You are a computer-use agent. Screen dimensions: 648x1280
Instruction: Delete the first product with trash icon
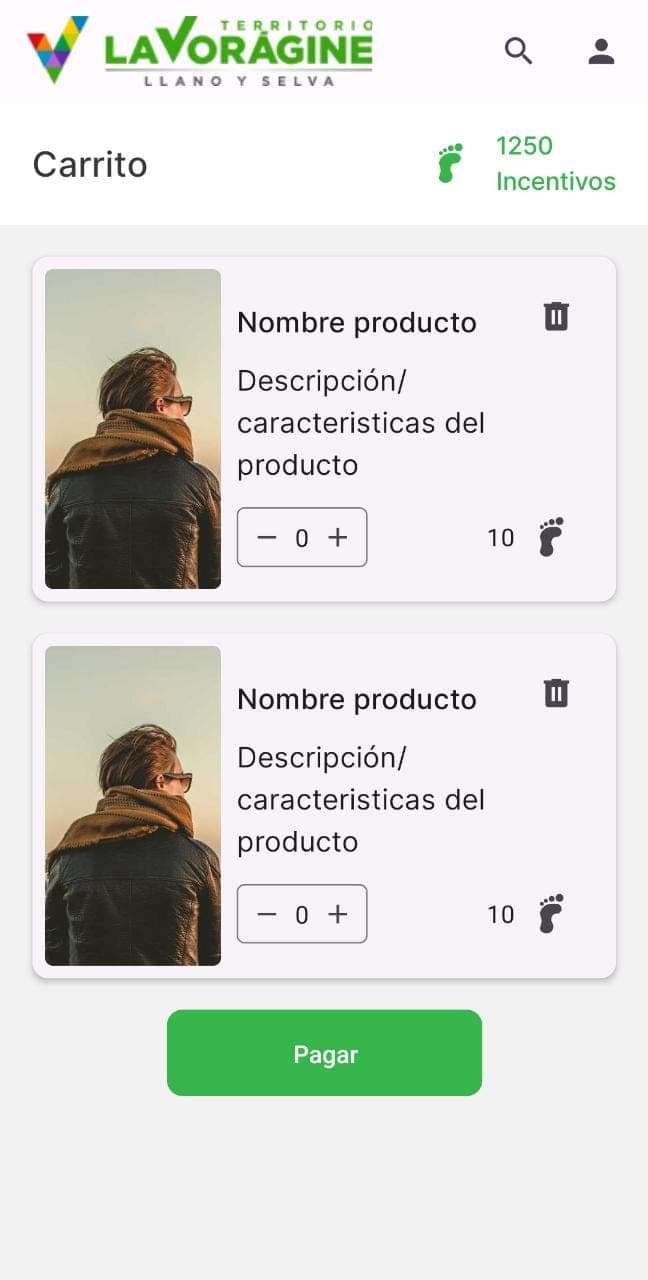556,316
